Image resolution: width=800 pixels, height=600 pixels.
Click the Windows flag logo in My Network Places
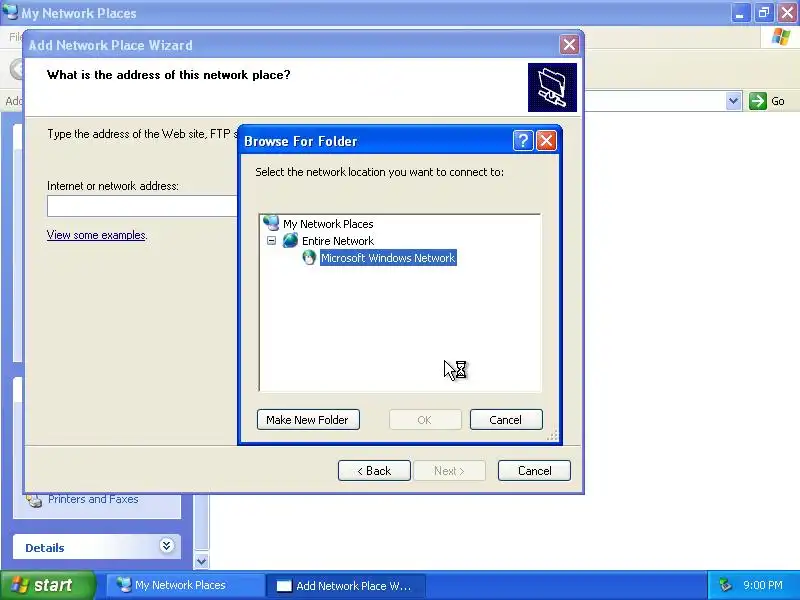(x=781, y=37)
